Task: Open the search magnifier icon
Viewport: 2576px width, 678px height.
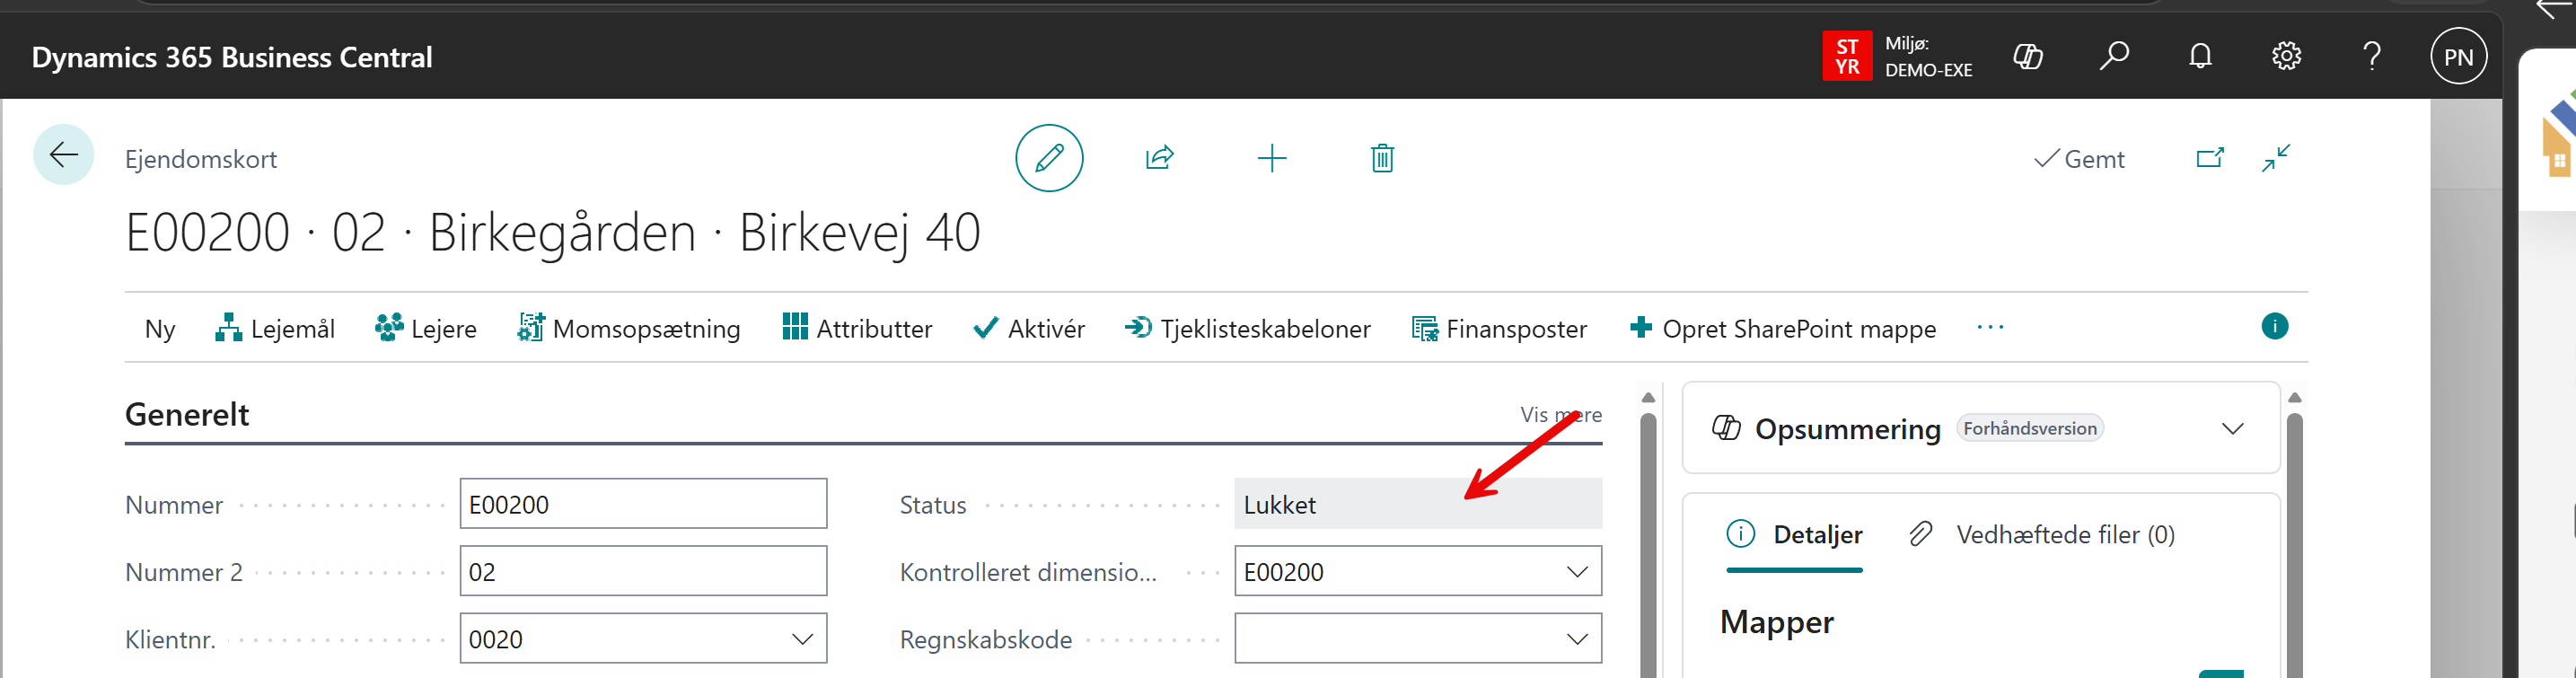Action: [x=2113, y=56]
